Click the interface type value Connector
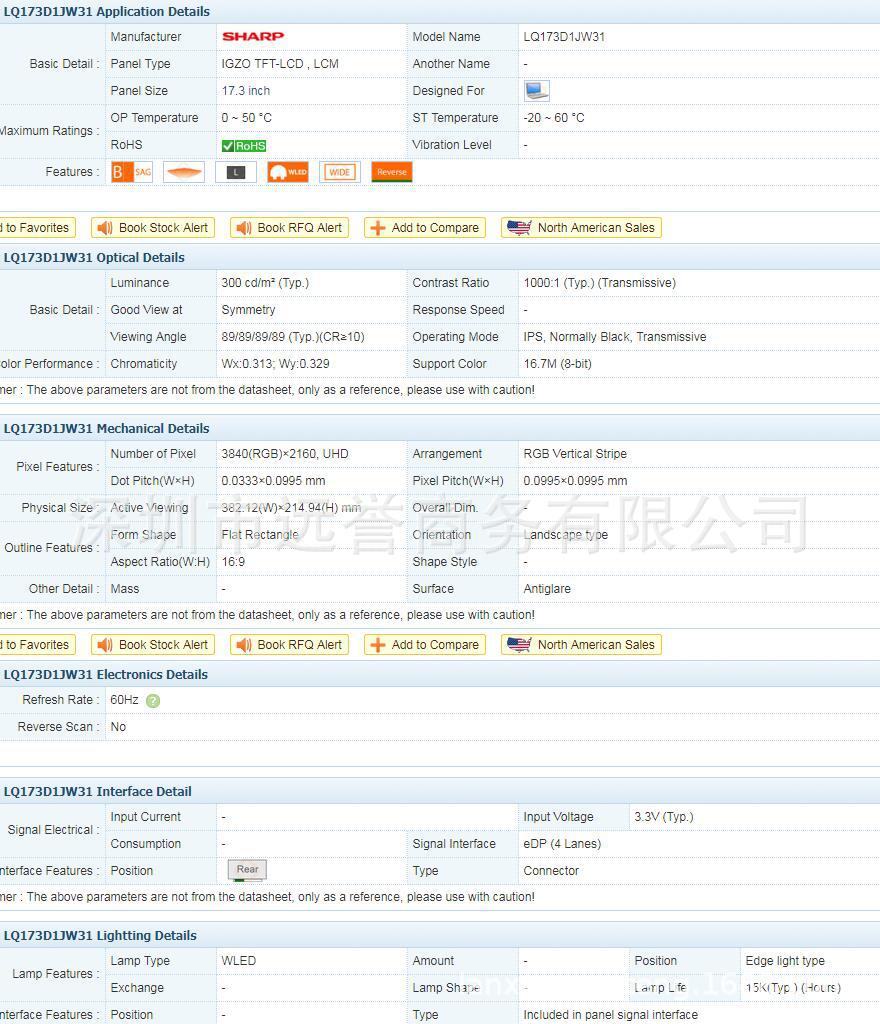The height and width of the screenshot is (1024, 880). [x=551, y=871]
